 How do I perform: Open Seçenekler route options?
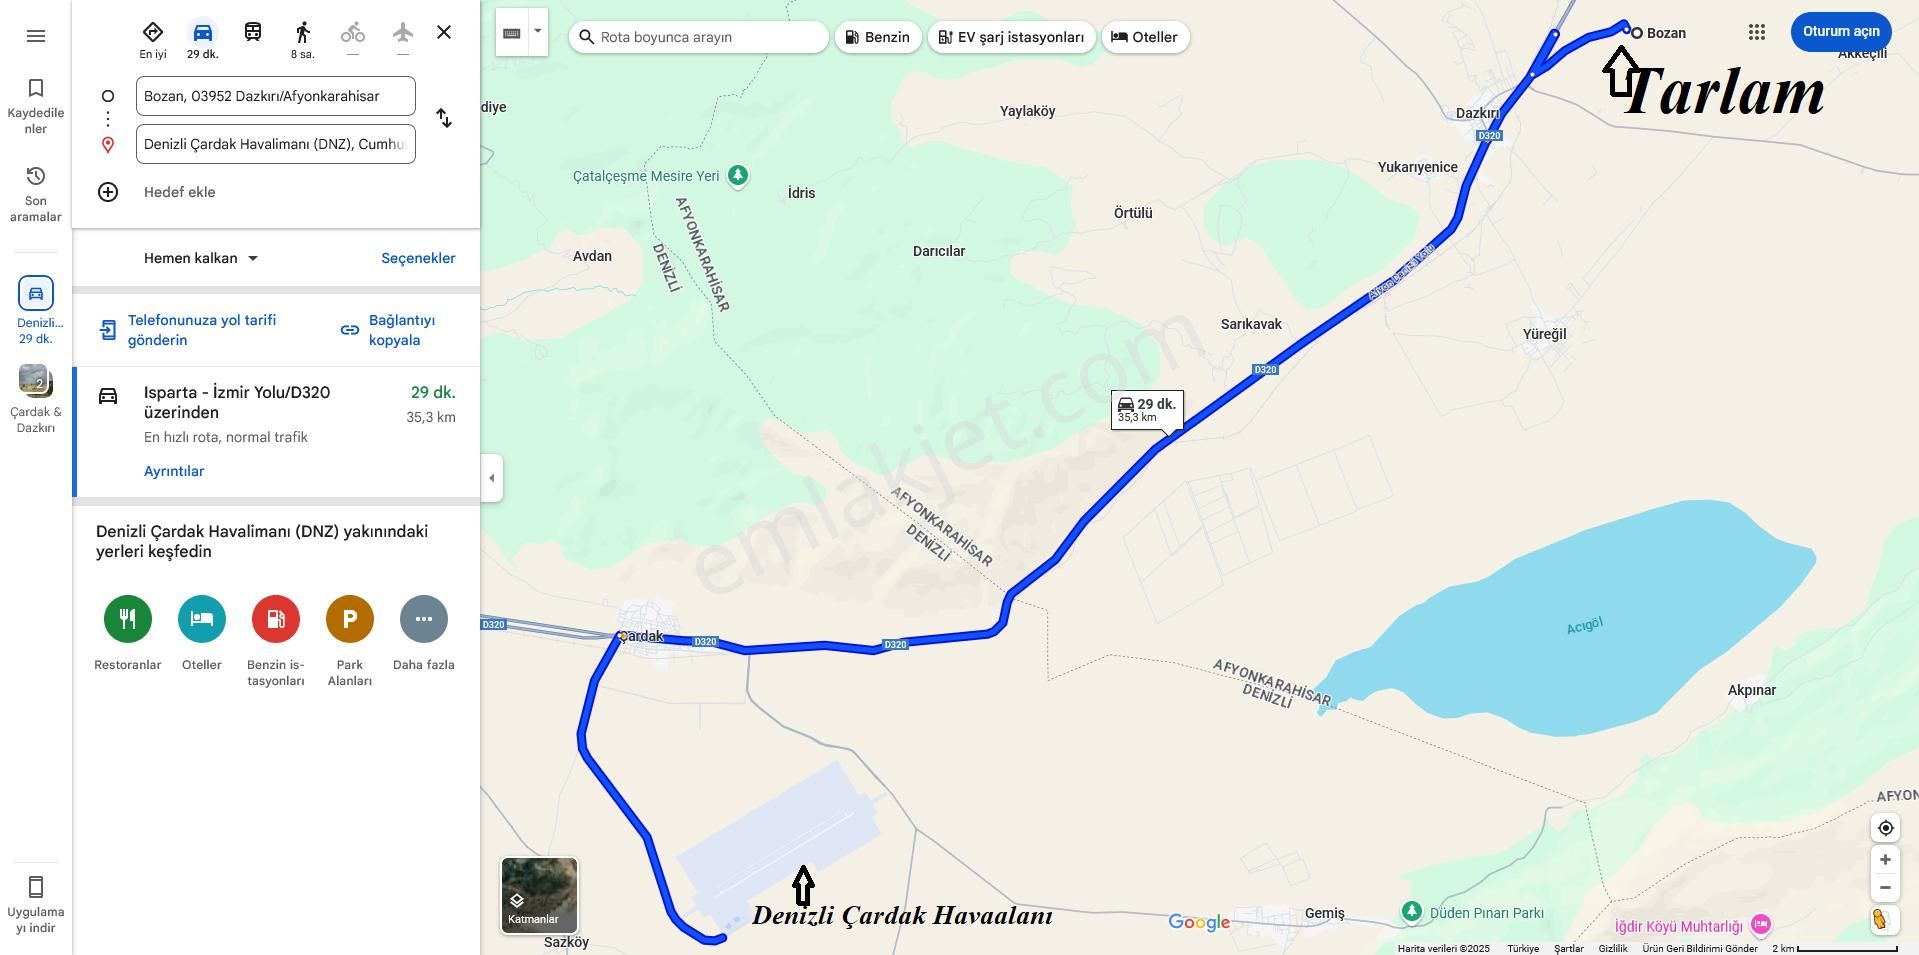pyautogui.click(x=418, y=258)
